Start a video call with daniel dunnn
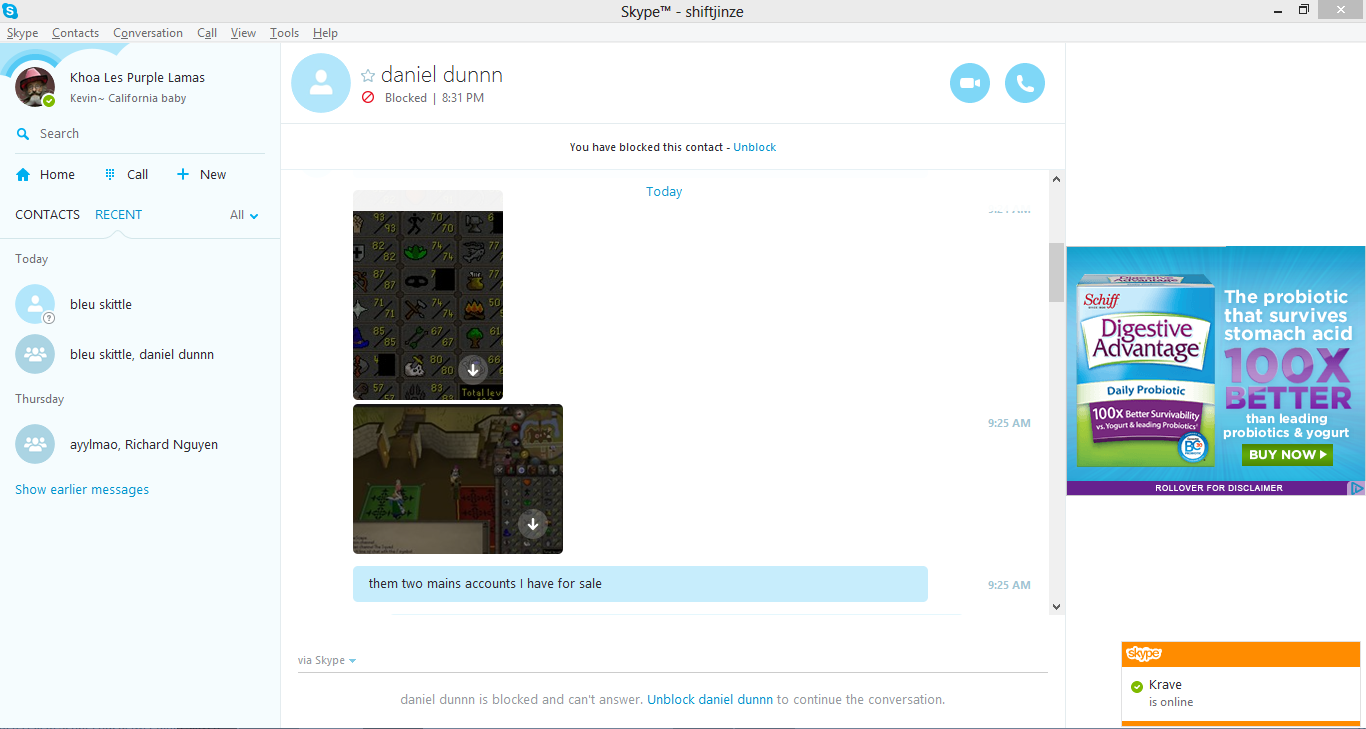1366x729 pixels. tap(969, 83)
